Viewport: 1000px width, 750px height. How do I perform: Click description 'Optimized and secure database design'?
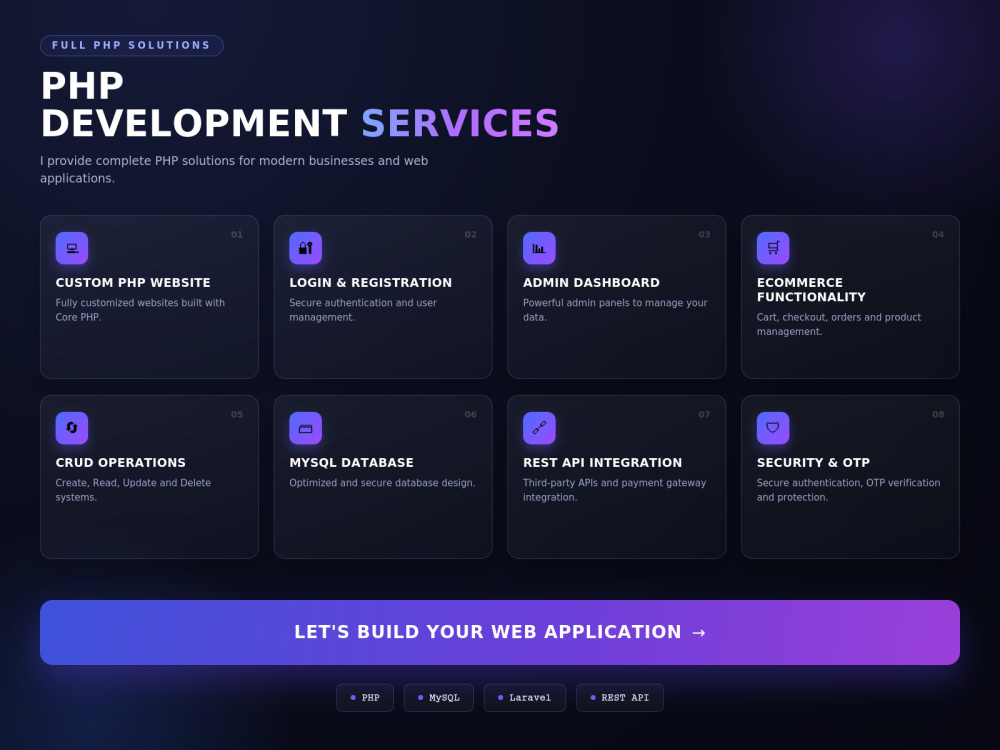click(x=383, y=483)
